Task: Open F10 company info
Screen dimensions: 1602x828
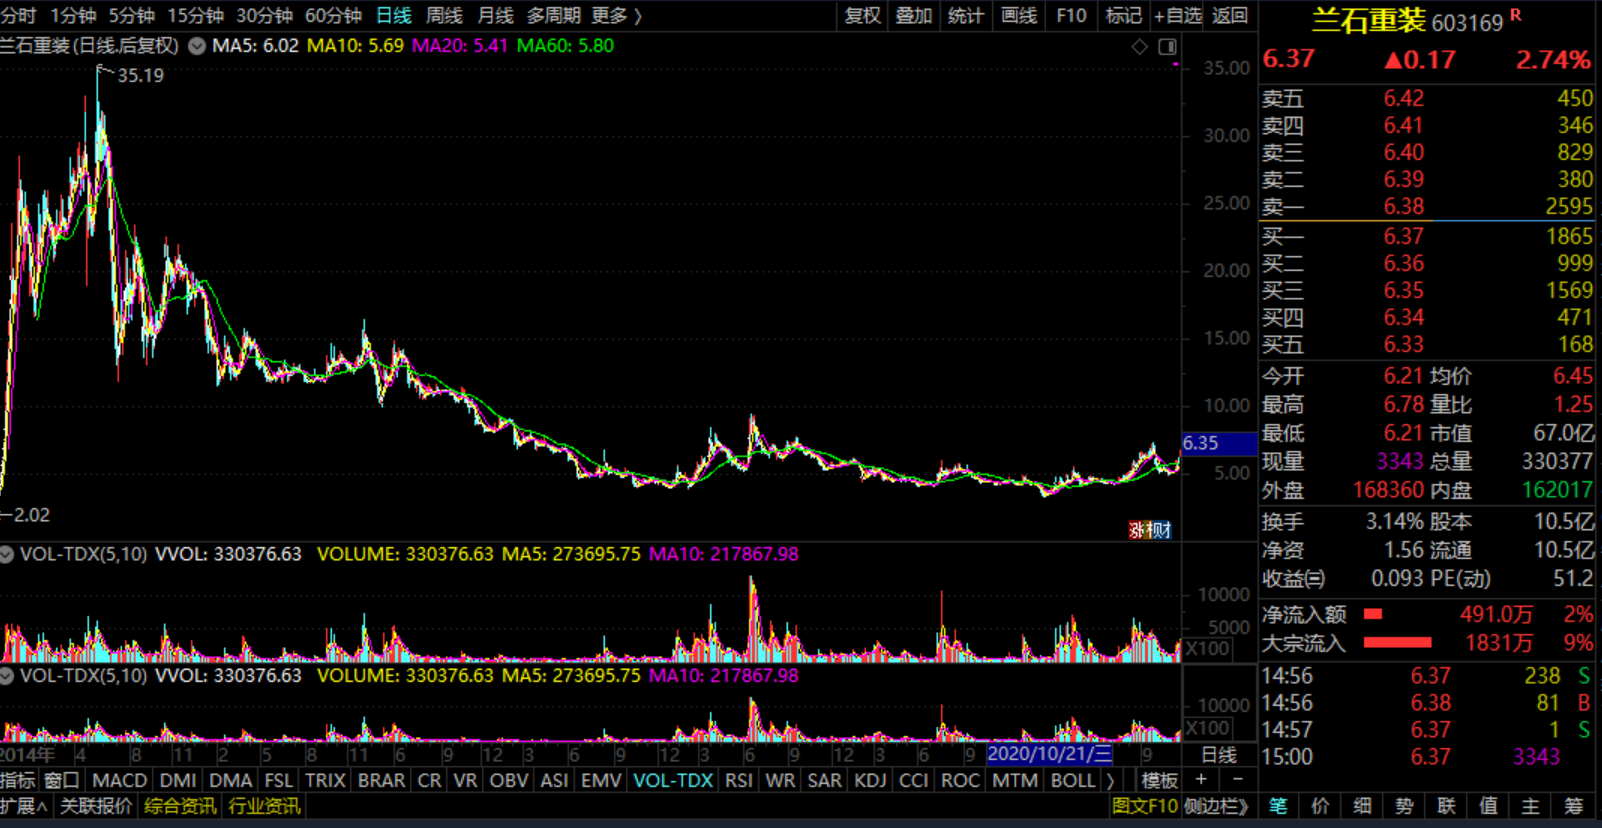Action: 1071,16
